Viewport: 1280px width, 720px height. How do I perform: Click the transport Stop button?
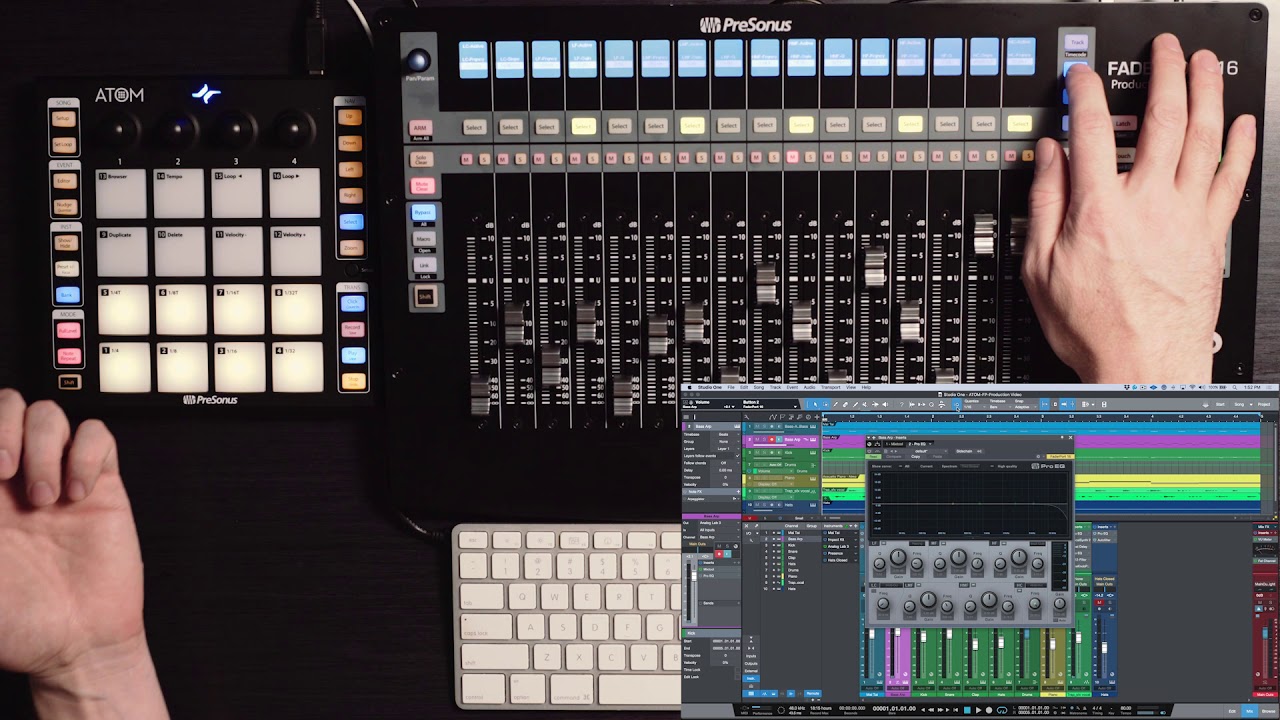pos(967,710)
